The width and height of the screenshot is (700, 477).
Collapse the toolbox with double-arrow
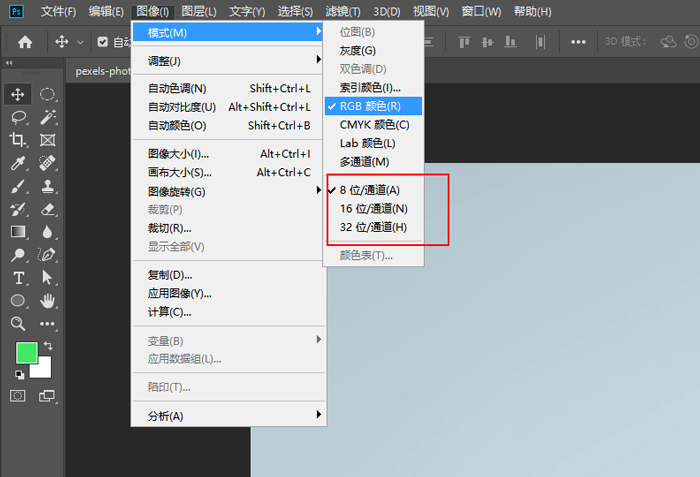[x=9, y=63]
